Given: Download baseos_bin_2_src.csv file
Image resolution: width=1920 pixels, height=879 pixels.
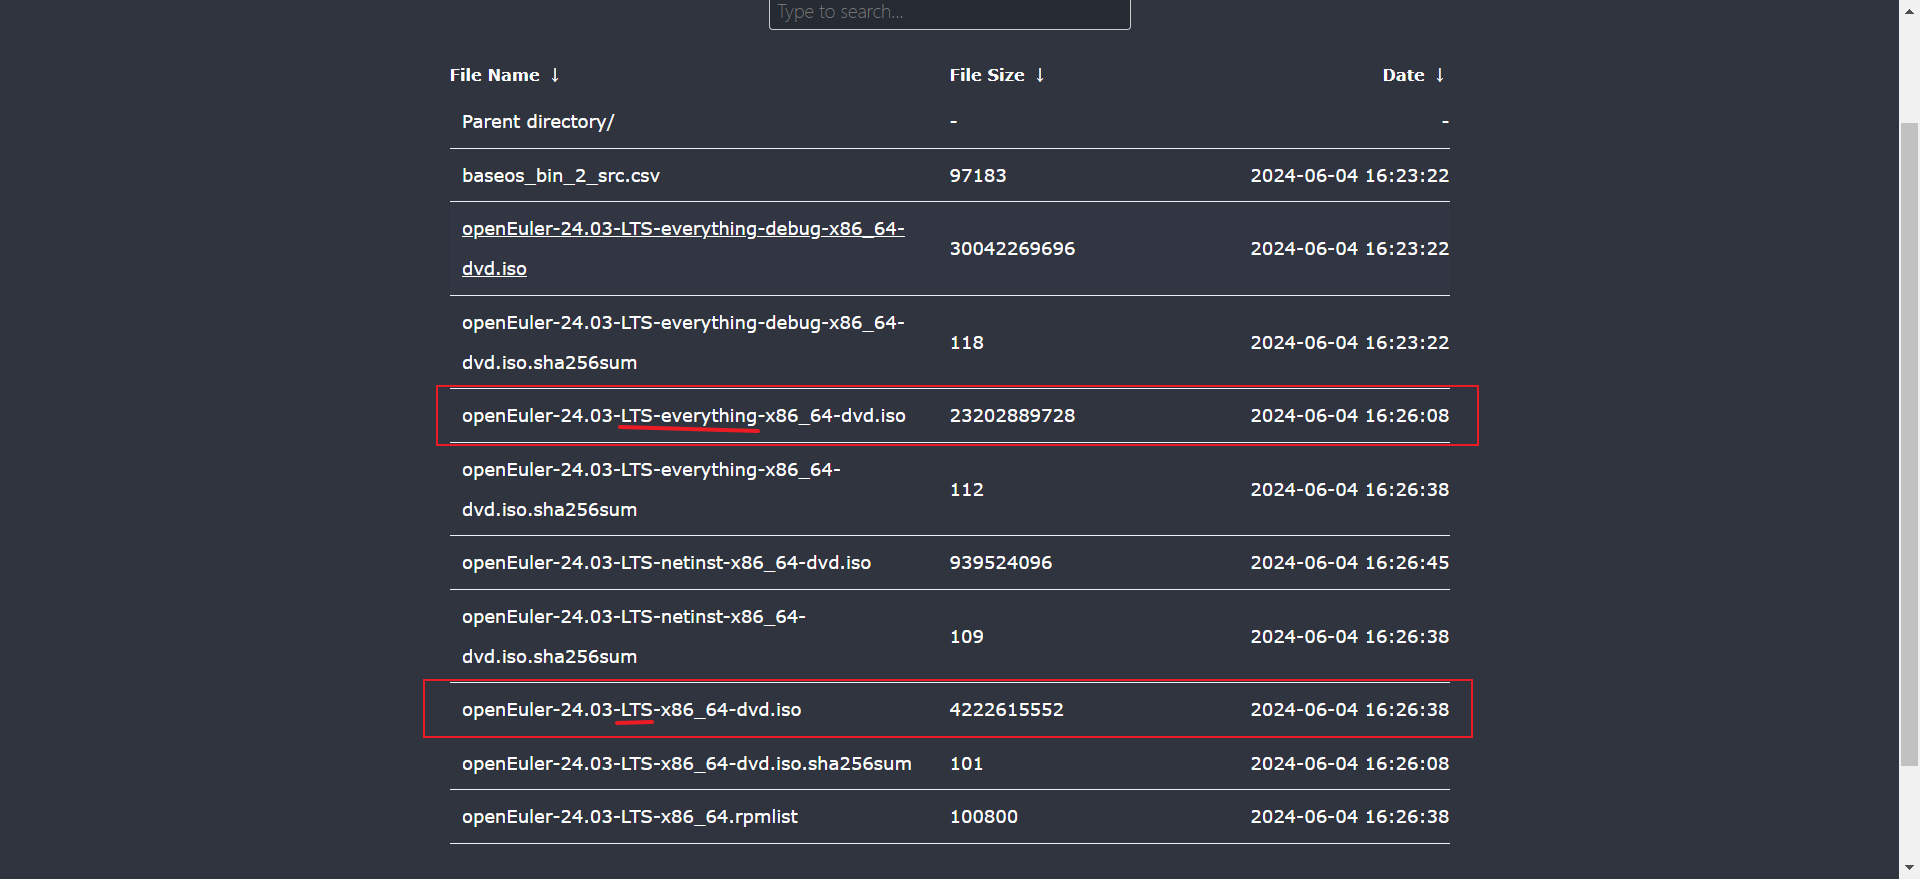Looking at the screenshot, I should coord(560,176).
